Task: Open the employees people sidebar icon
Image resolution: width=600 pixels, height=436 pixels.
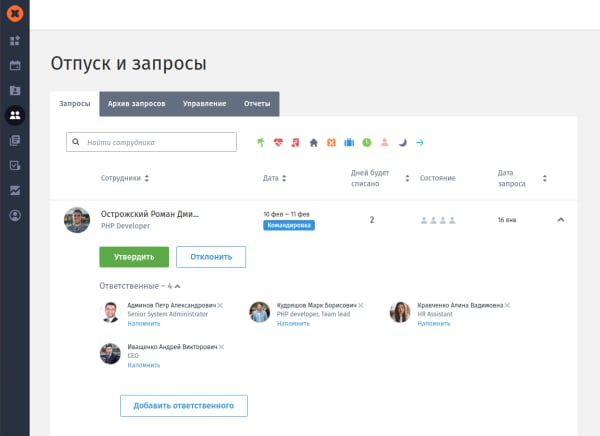Action: point(15,115)
